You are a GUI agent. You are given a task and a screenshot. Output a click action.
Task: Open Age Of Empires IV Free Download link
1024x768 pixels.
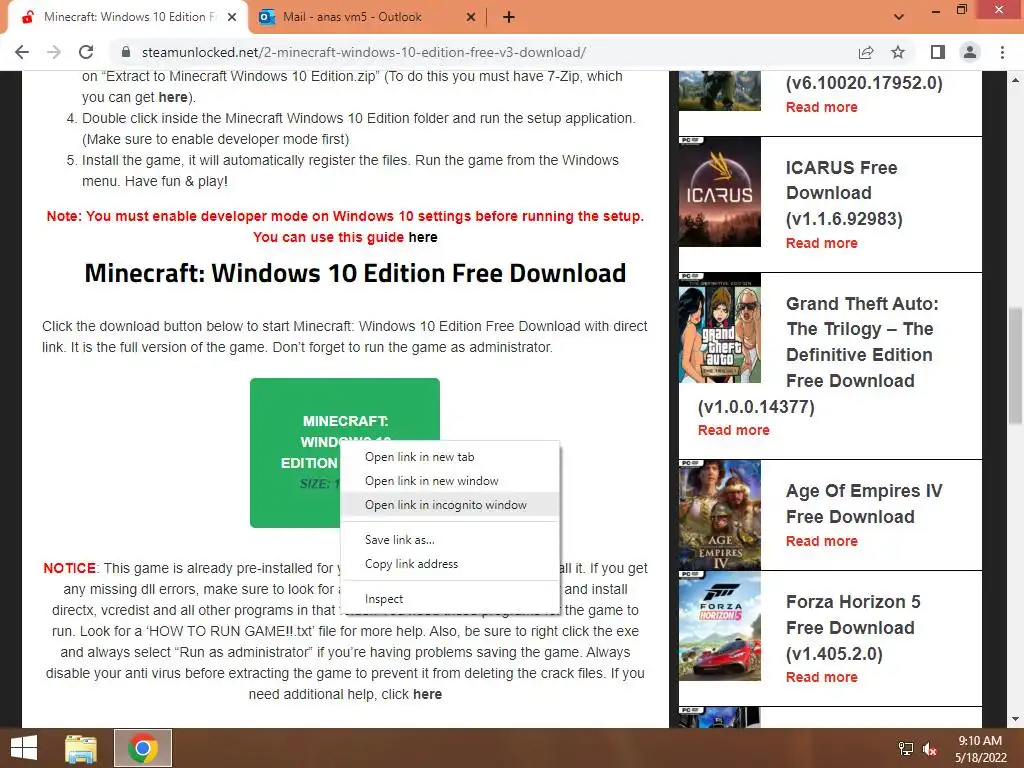[x=864, y=504]
